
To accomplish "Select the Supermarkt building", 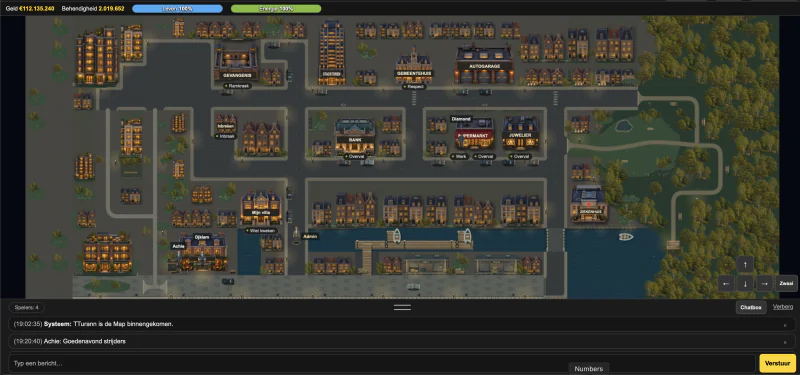I will point(474,134).
